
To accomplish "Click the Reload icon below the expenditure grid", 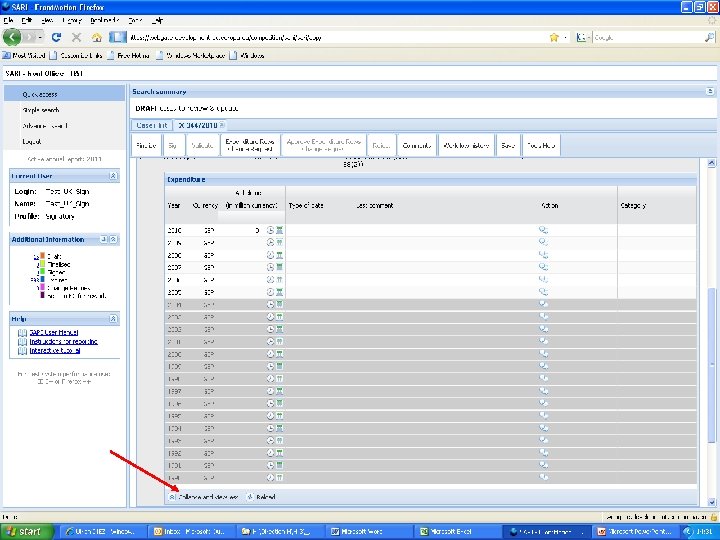I will tap(251, 496).
